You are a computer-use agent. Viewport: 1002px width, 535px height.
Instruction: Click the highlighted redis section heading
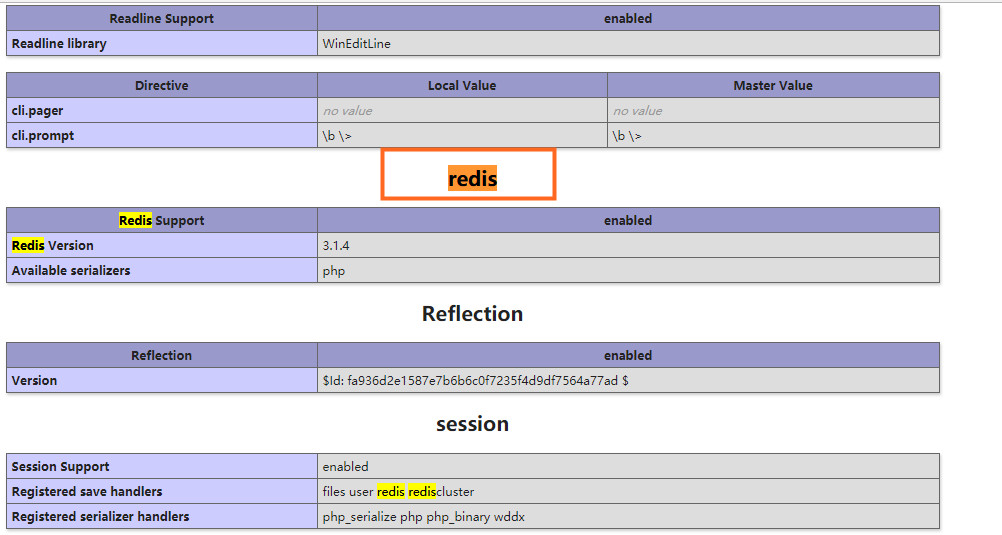472,179
